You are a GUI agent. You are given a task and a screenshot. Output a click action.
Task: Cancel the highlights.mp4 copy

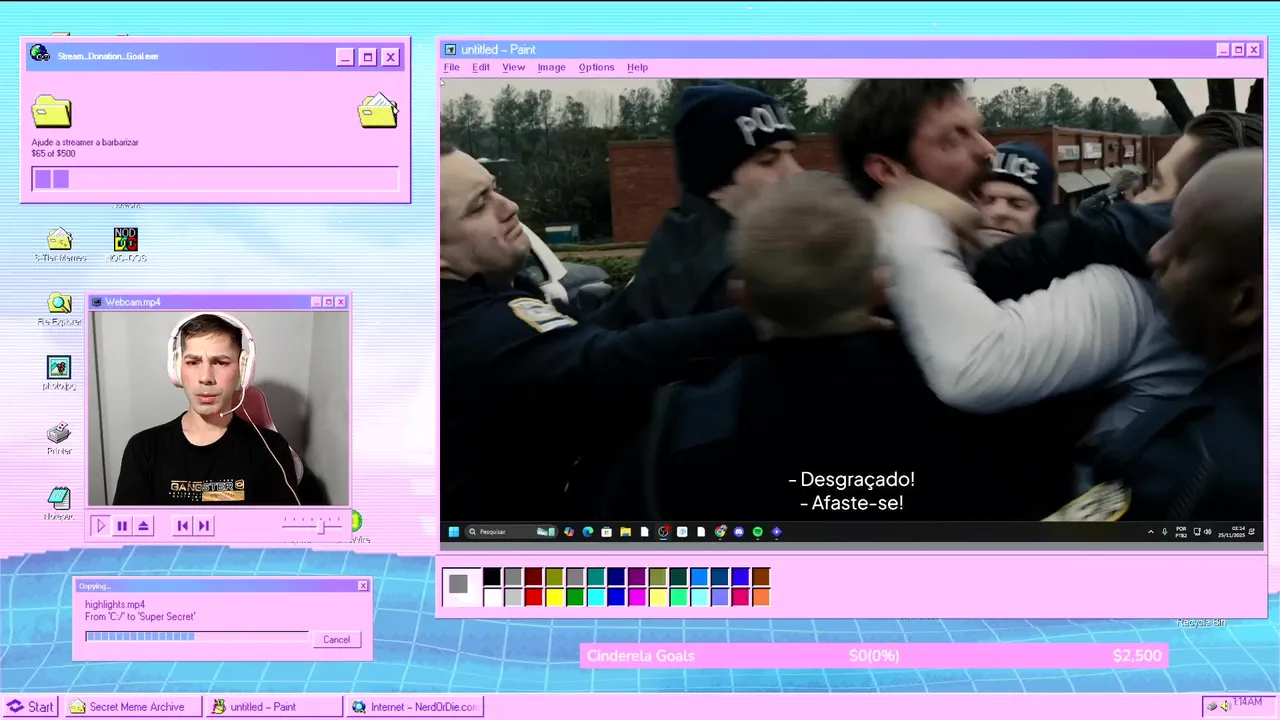coord(336,640)
